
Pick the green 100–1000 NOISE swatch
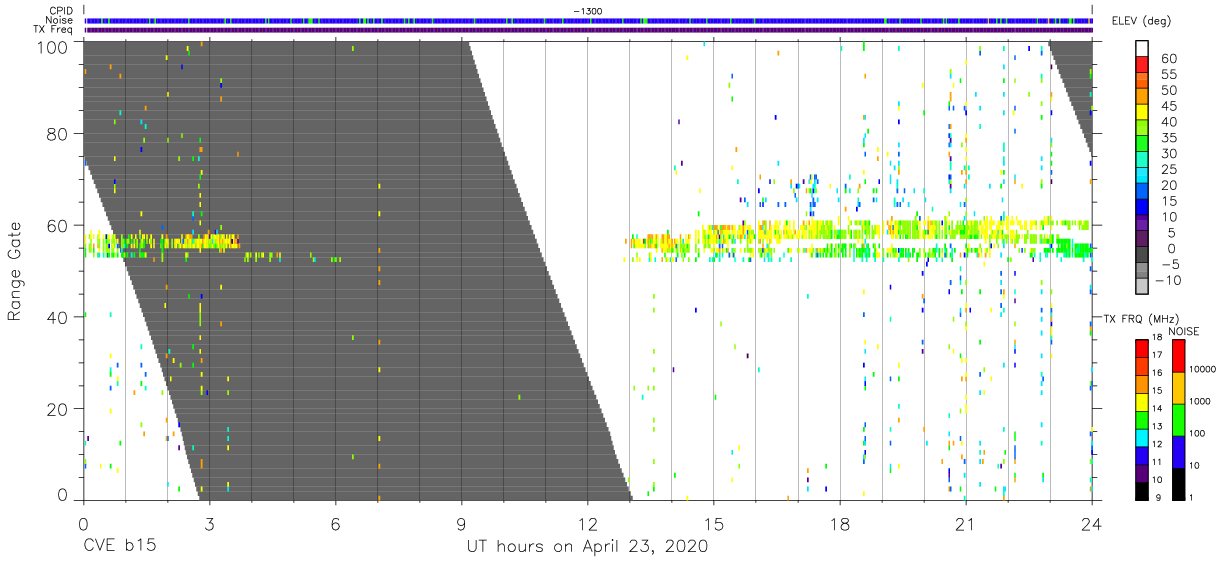(x=1180, y=420)
